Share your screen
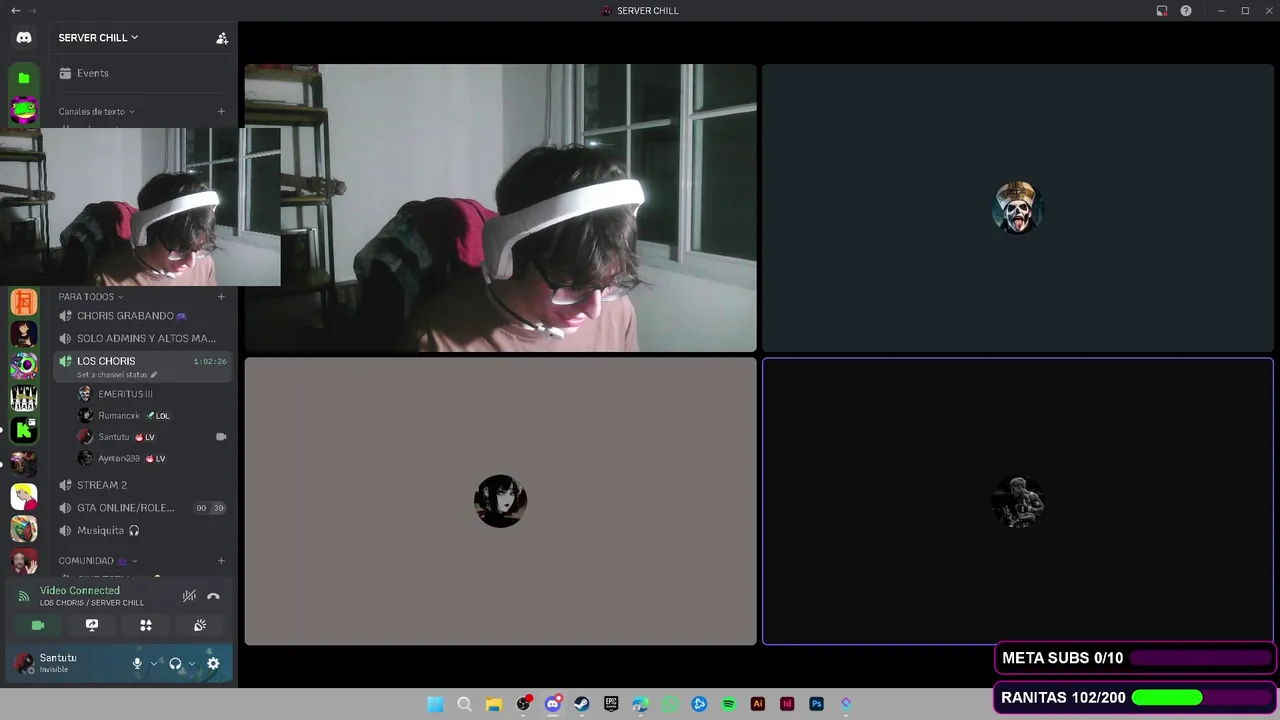The width and height of the screenshot is (1280, 720). (92, 625)
